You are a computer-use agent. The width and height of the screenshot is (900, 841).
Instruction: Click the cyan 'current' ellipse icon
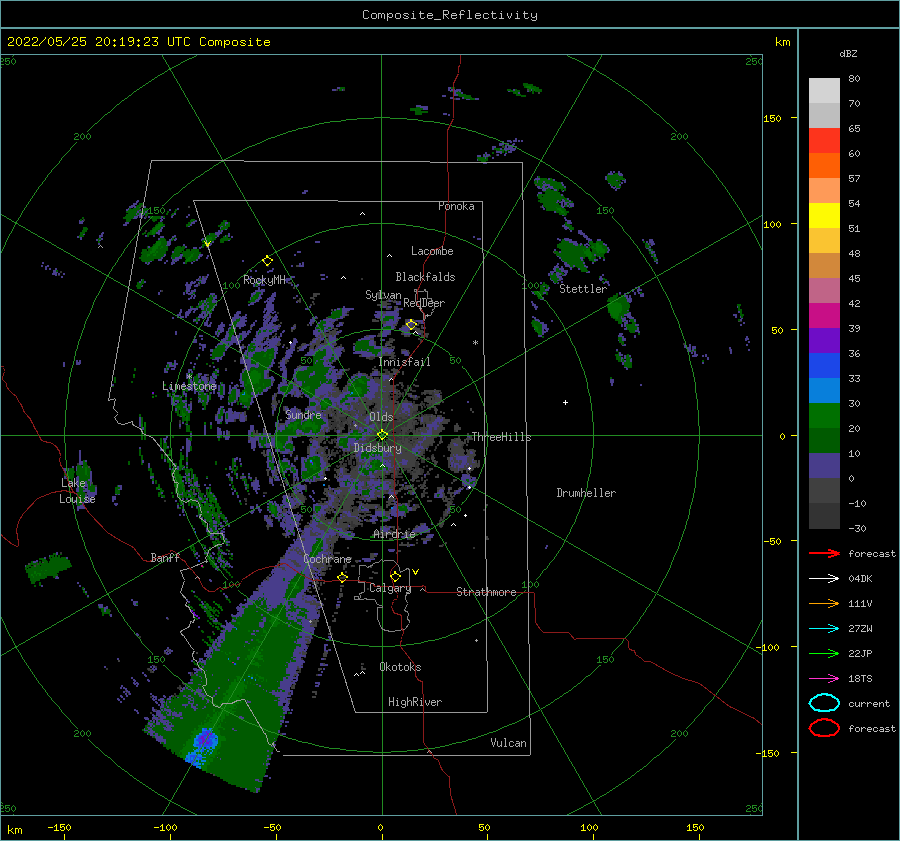[824, 703]
